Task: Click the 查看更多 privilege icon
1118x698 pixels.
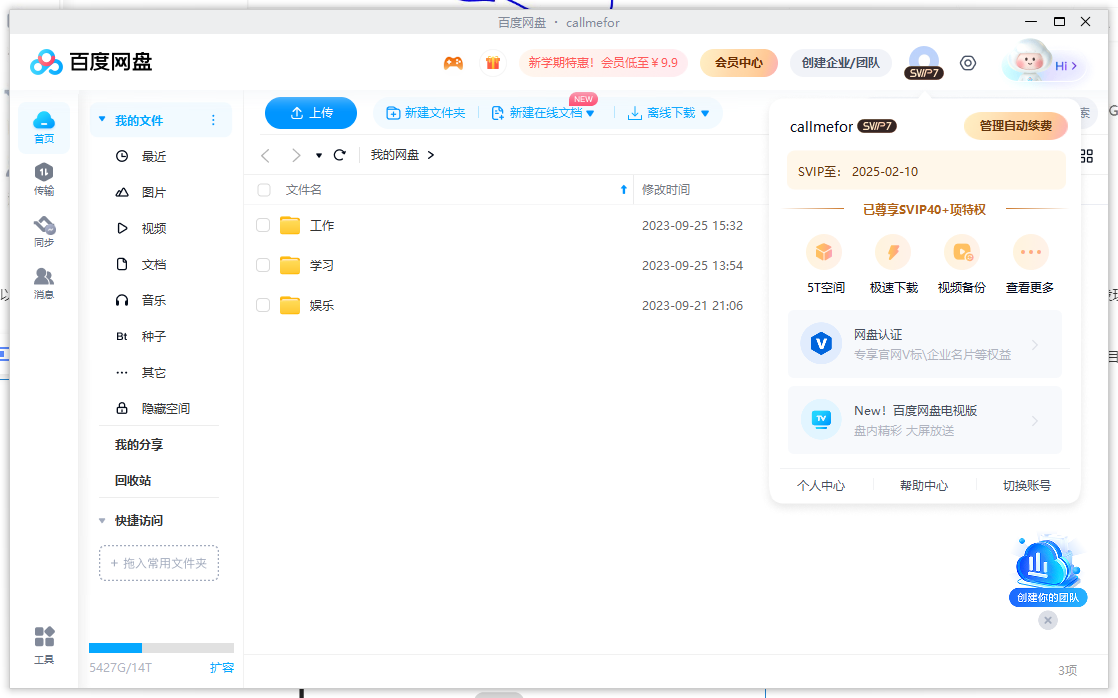Action: (1030, 252)
